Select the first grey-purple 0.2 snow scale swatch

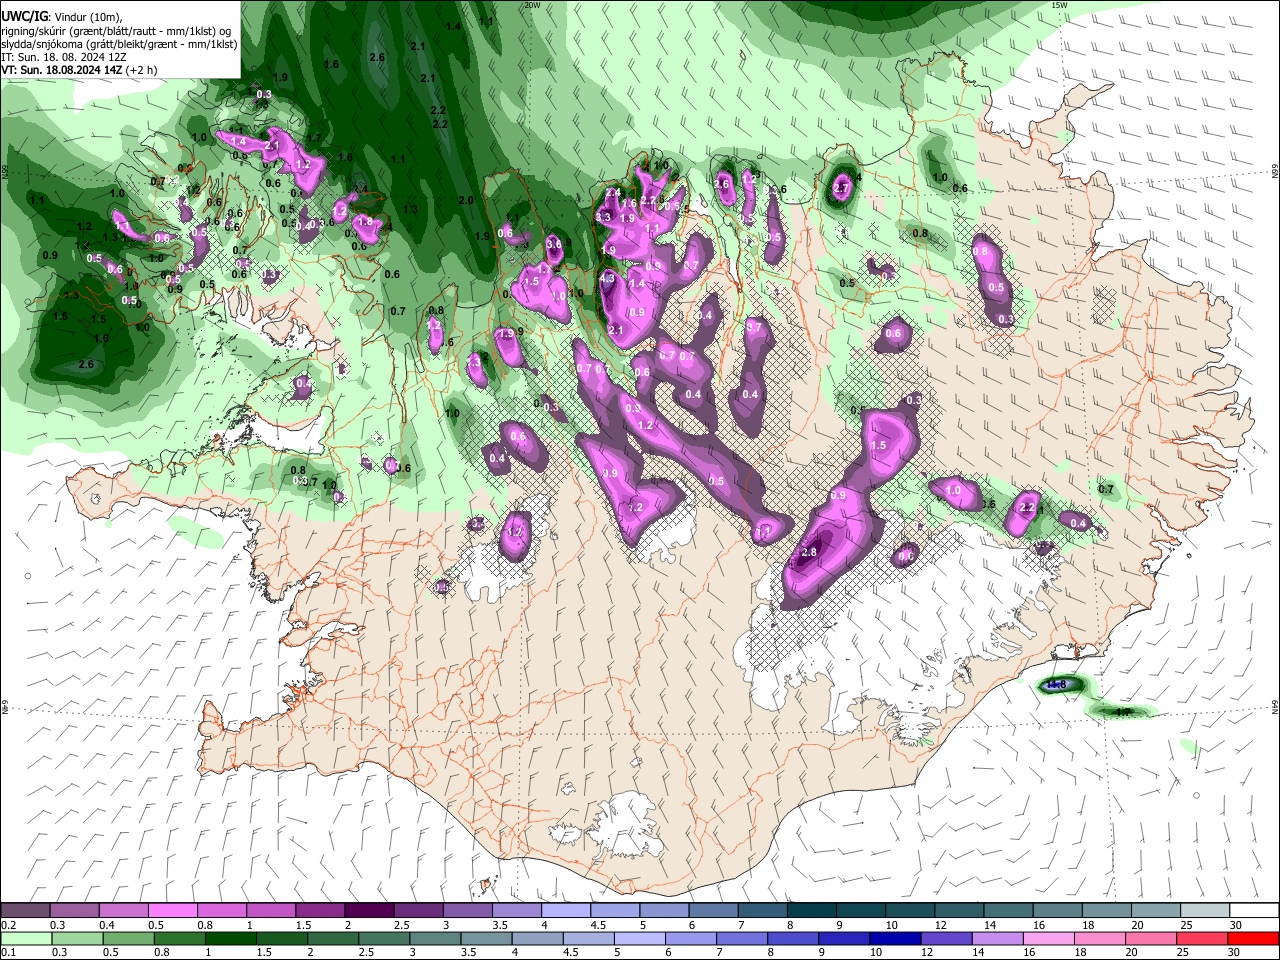26,910
